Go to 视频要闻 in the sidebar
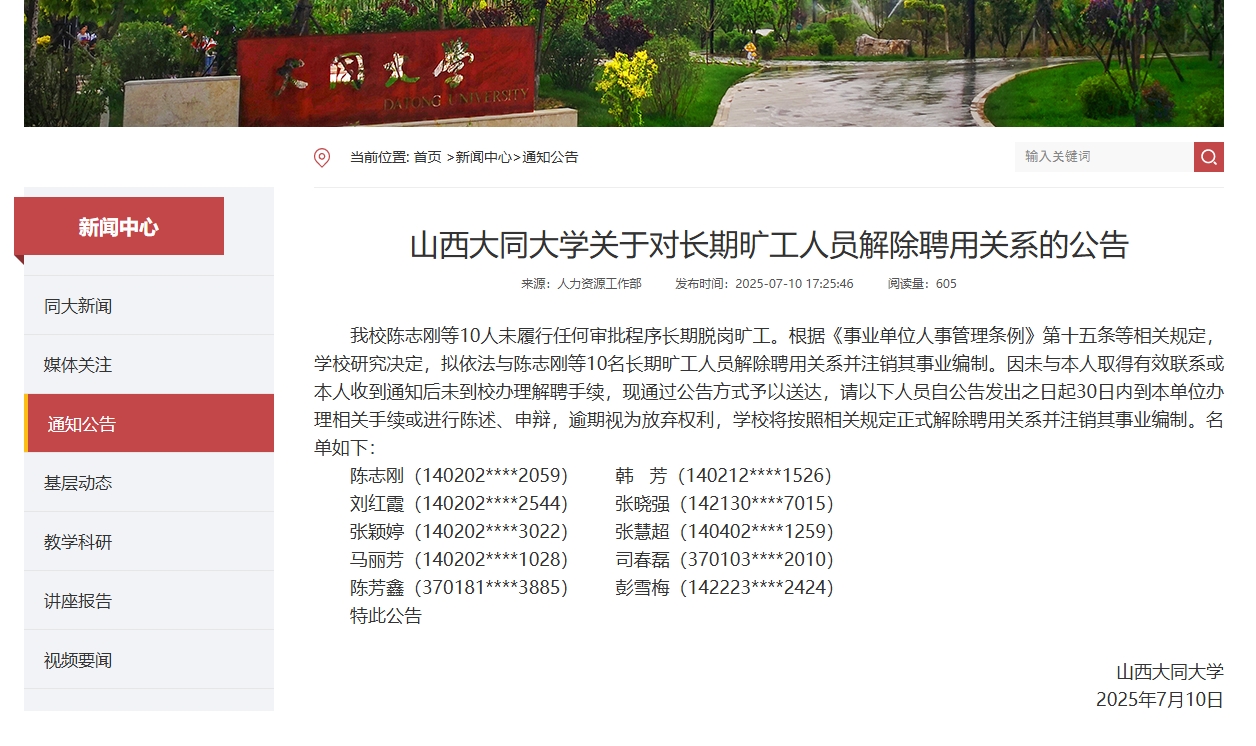This screenshot has height=746, width=1256. tap(78, 660)
